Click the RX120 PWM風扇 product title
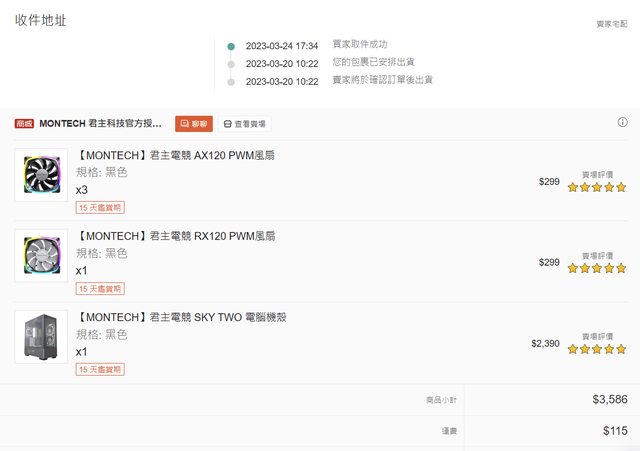640x451 pixels. (176, 236)
